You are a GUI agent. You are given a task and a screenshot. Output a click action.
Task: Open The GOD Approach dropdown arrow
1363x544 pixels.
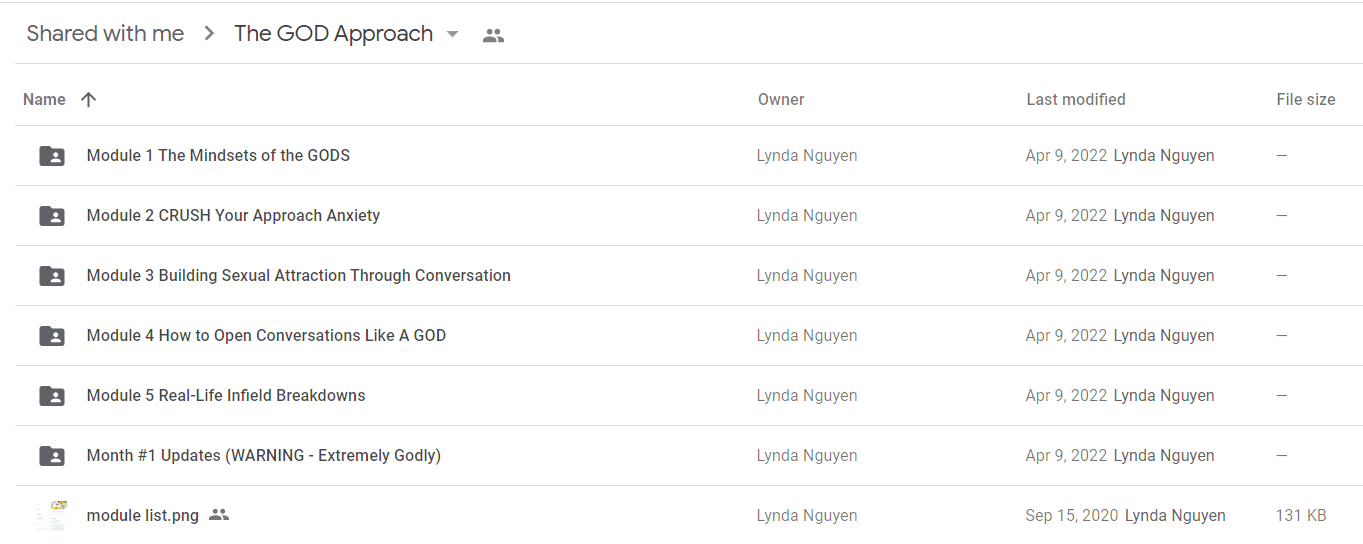[x=452, y=34]
